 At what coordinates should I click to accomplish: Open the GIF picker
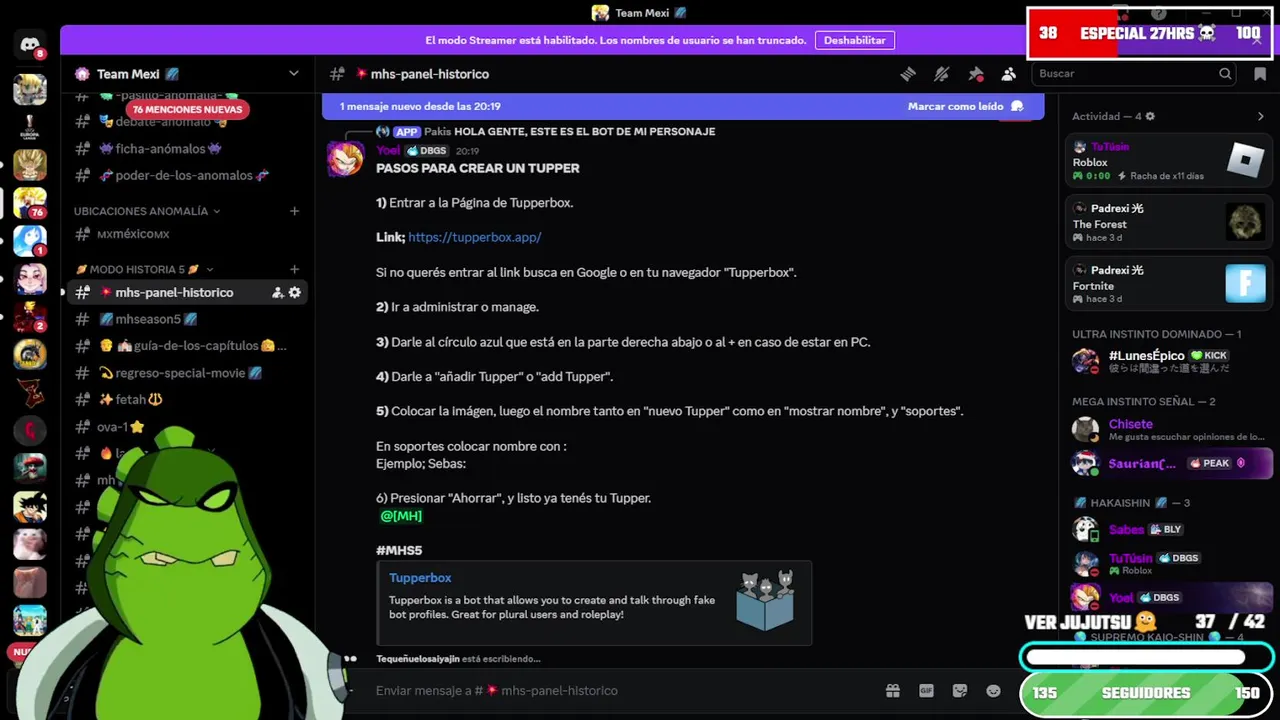coord(926,690)
